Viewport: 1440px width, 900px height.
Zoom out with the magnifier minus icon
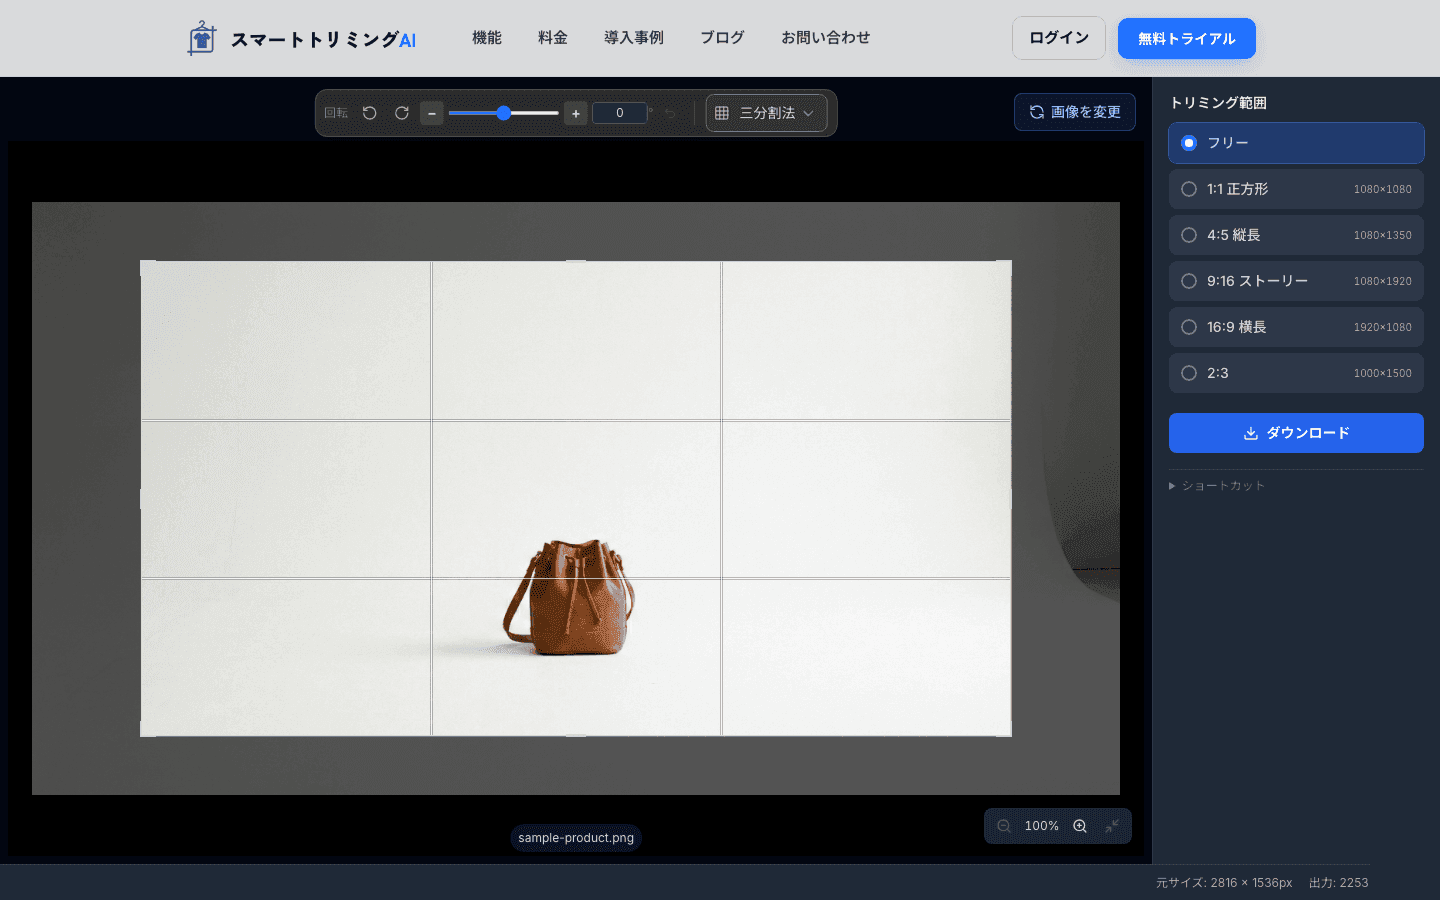[1004, 826]
